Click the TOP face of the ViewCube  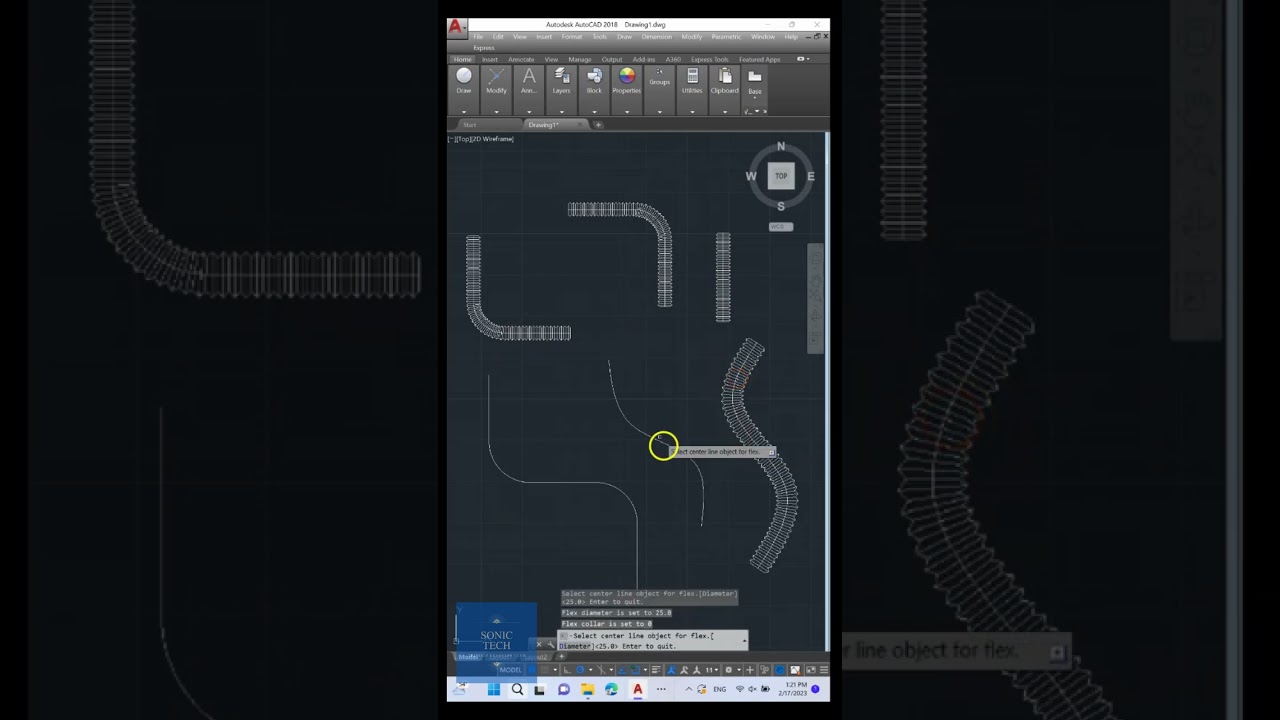click(x=781, y=176)
